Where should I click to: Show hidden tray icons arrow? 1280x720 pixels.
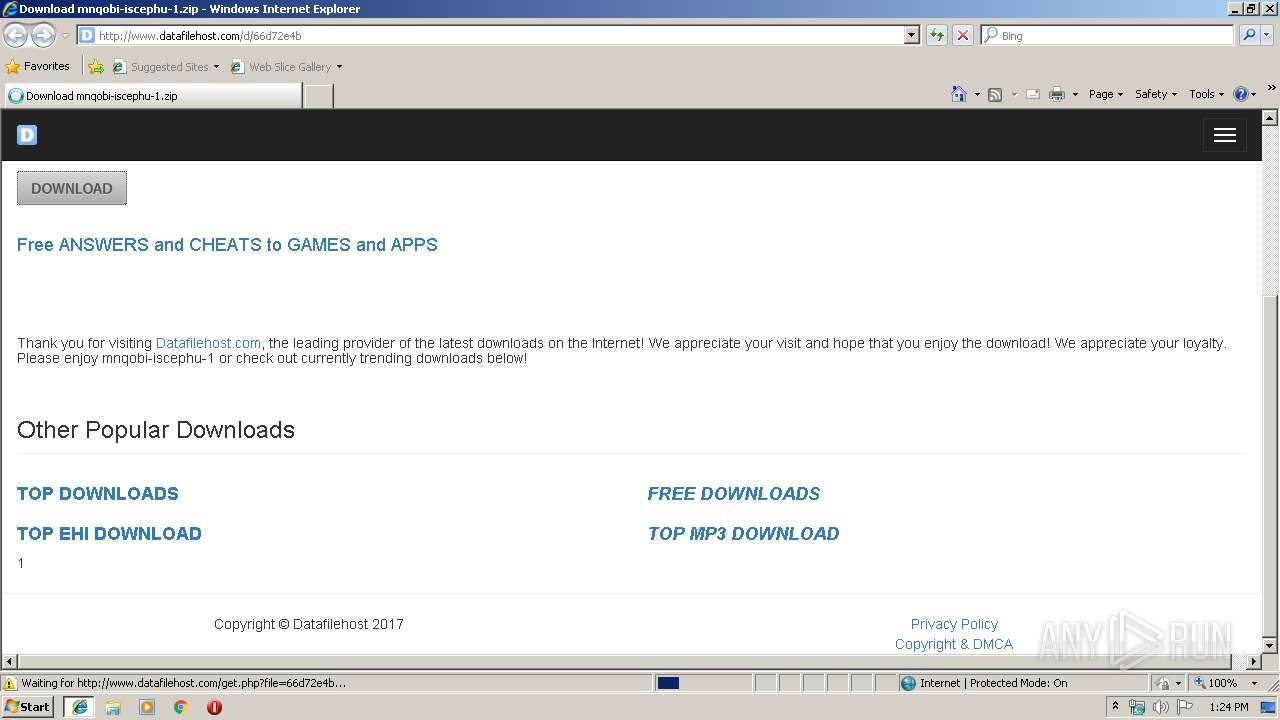[1115, 707]
